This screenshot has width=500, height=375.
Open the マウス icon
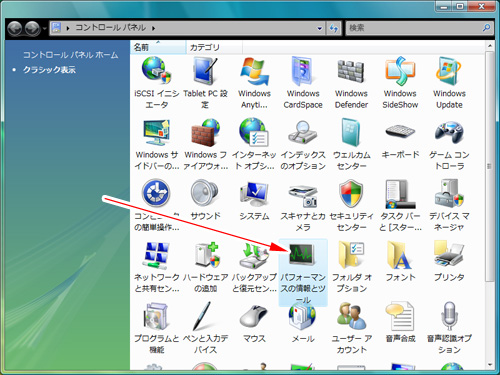pyautogui.click(x=253, y=316)
